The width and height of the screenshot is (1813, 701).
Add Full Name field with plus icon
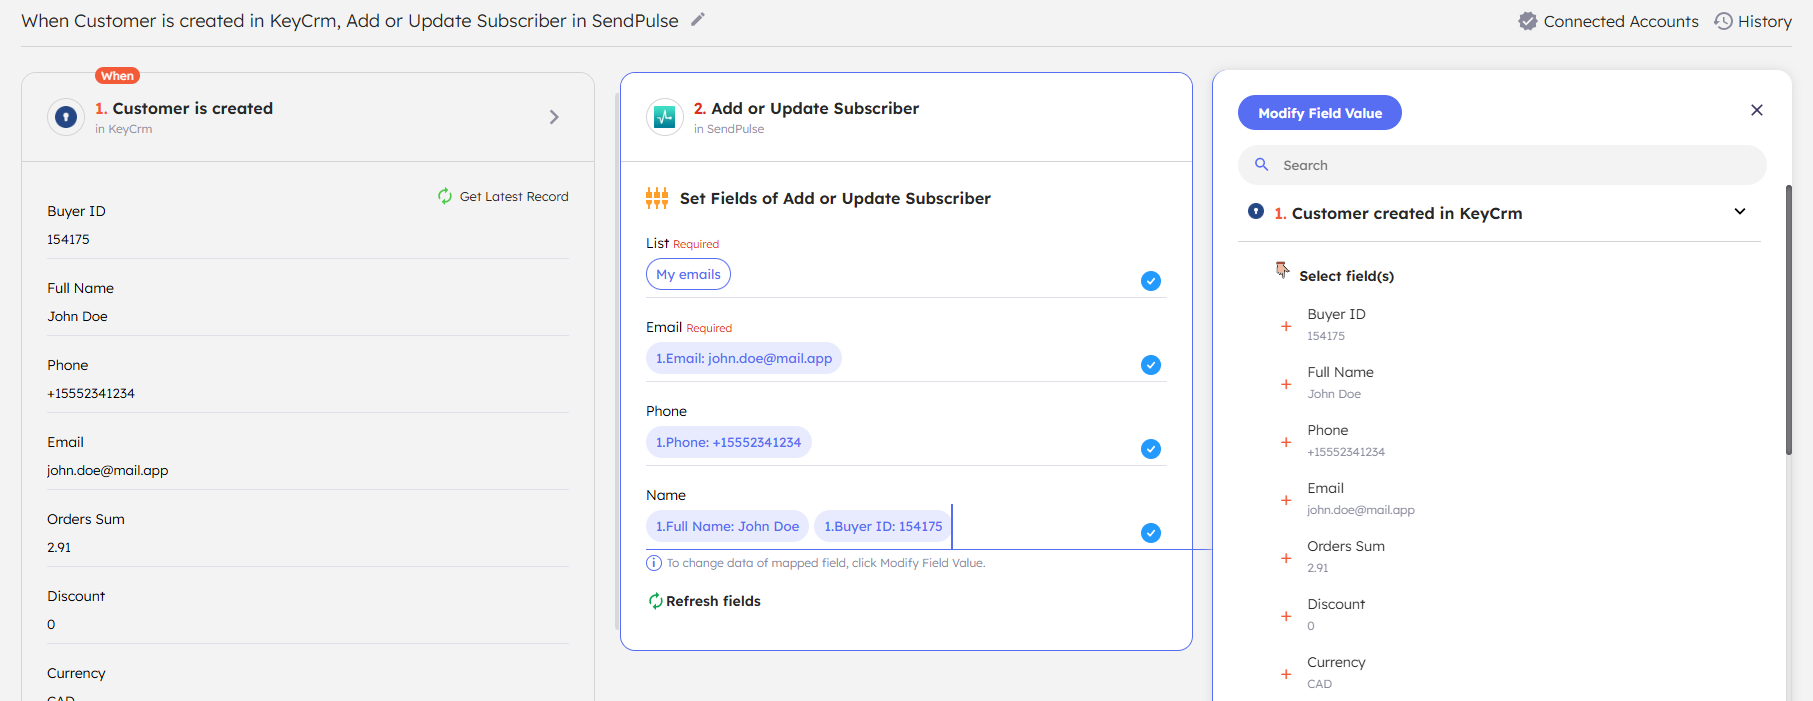(x=1286, y=384)
